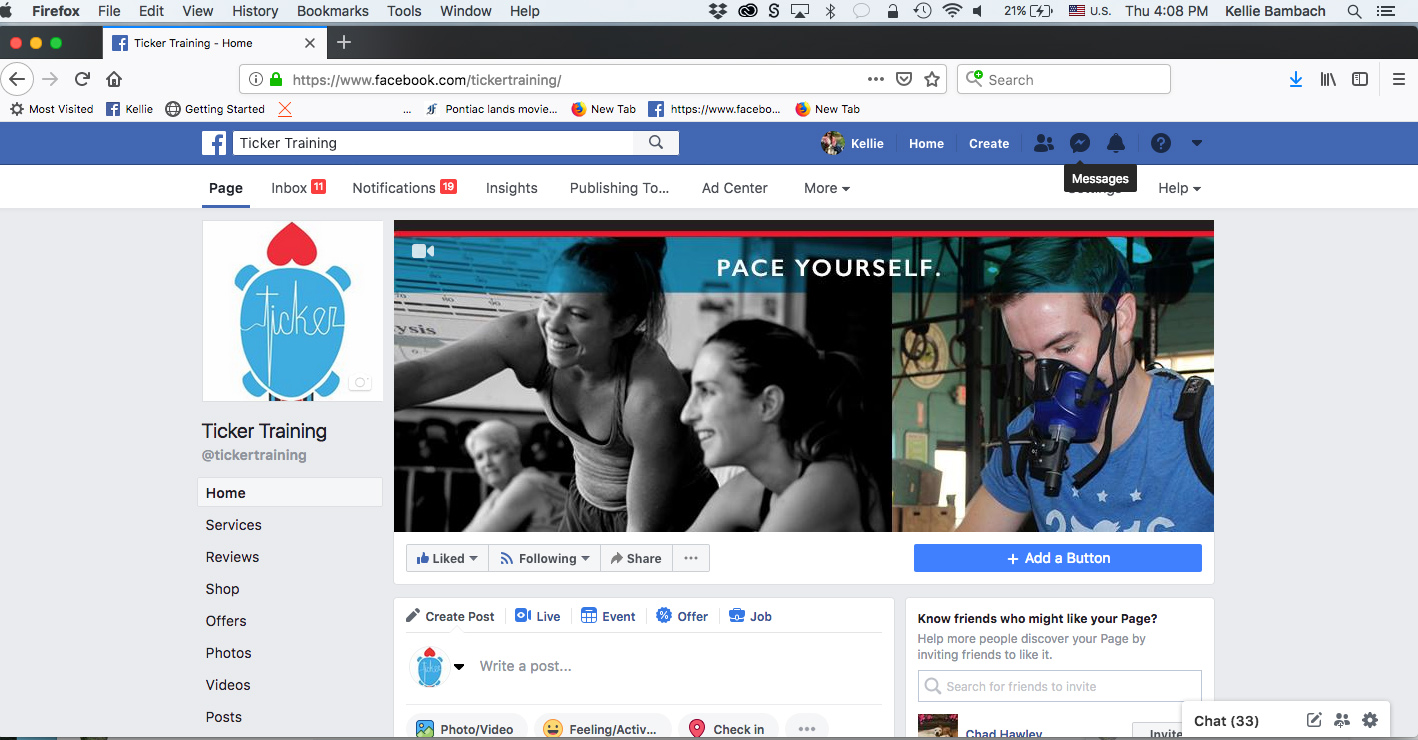Open Friend Requests icon

click(1043, 143)
